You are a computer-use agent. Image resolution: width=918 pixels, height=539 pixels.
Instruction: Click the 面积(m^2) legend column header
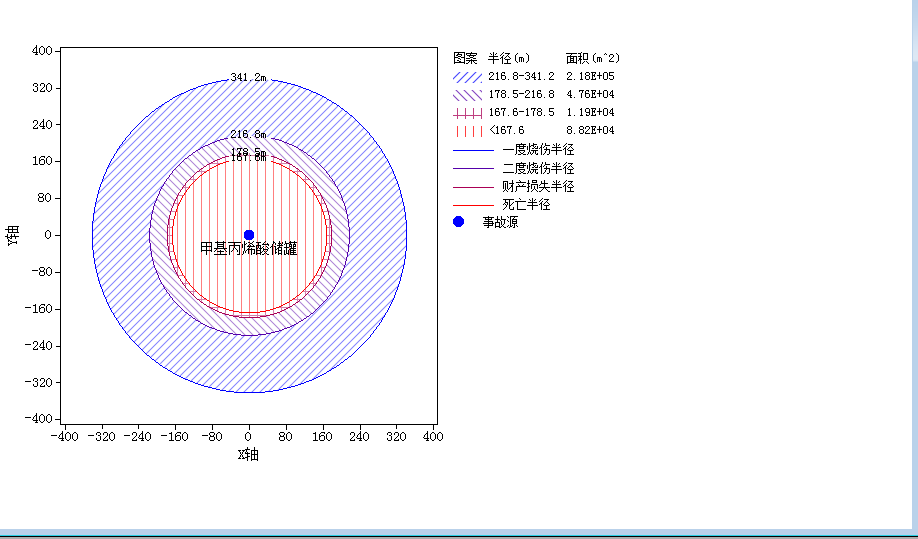pos(592,58)
